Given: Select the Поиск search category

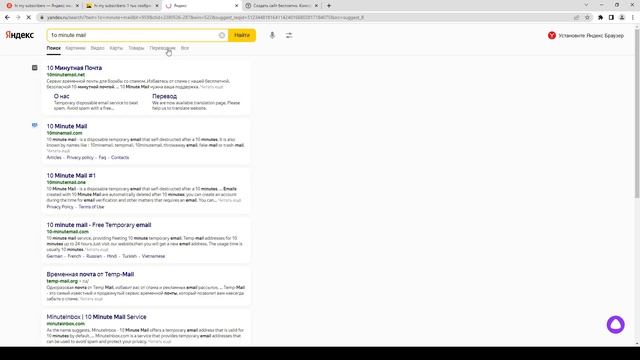Looking at the screenshot, I should [x=53, y=48].
